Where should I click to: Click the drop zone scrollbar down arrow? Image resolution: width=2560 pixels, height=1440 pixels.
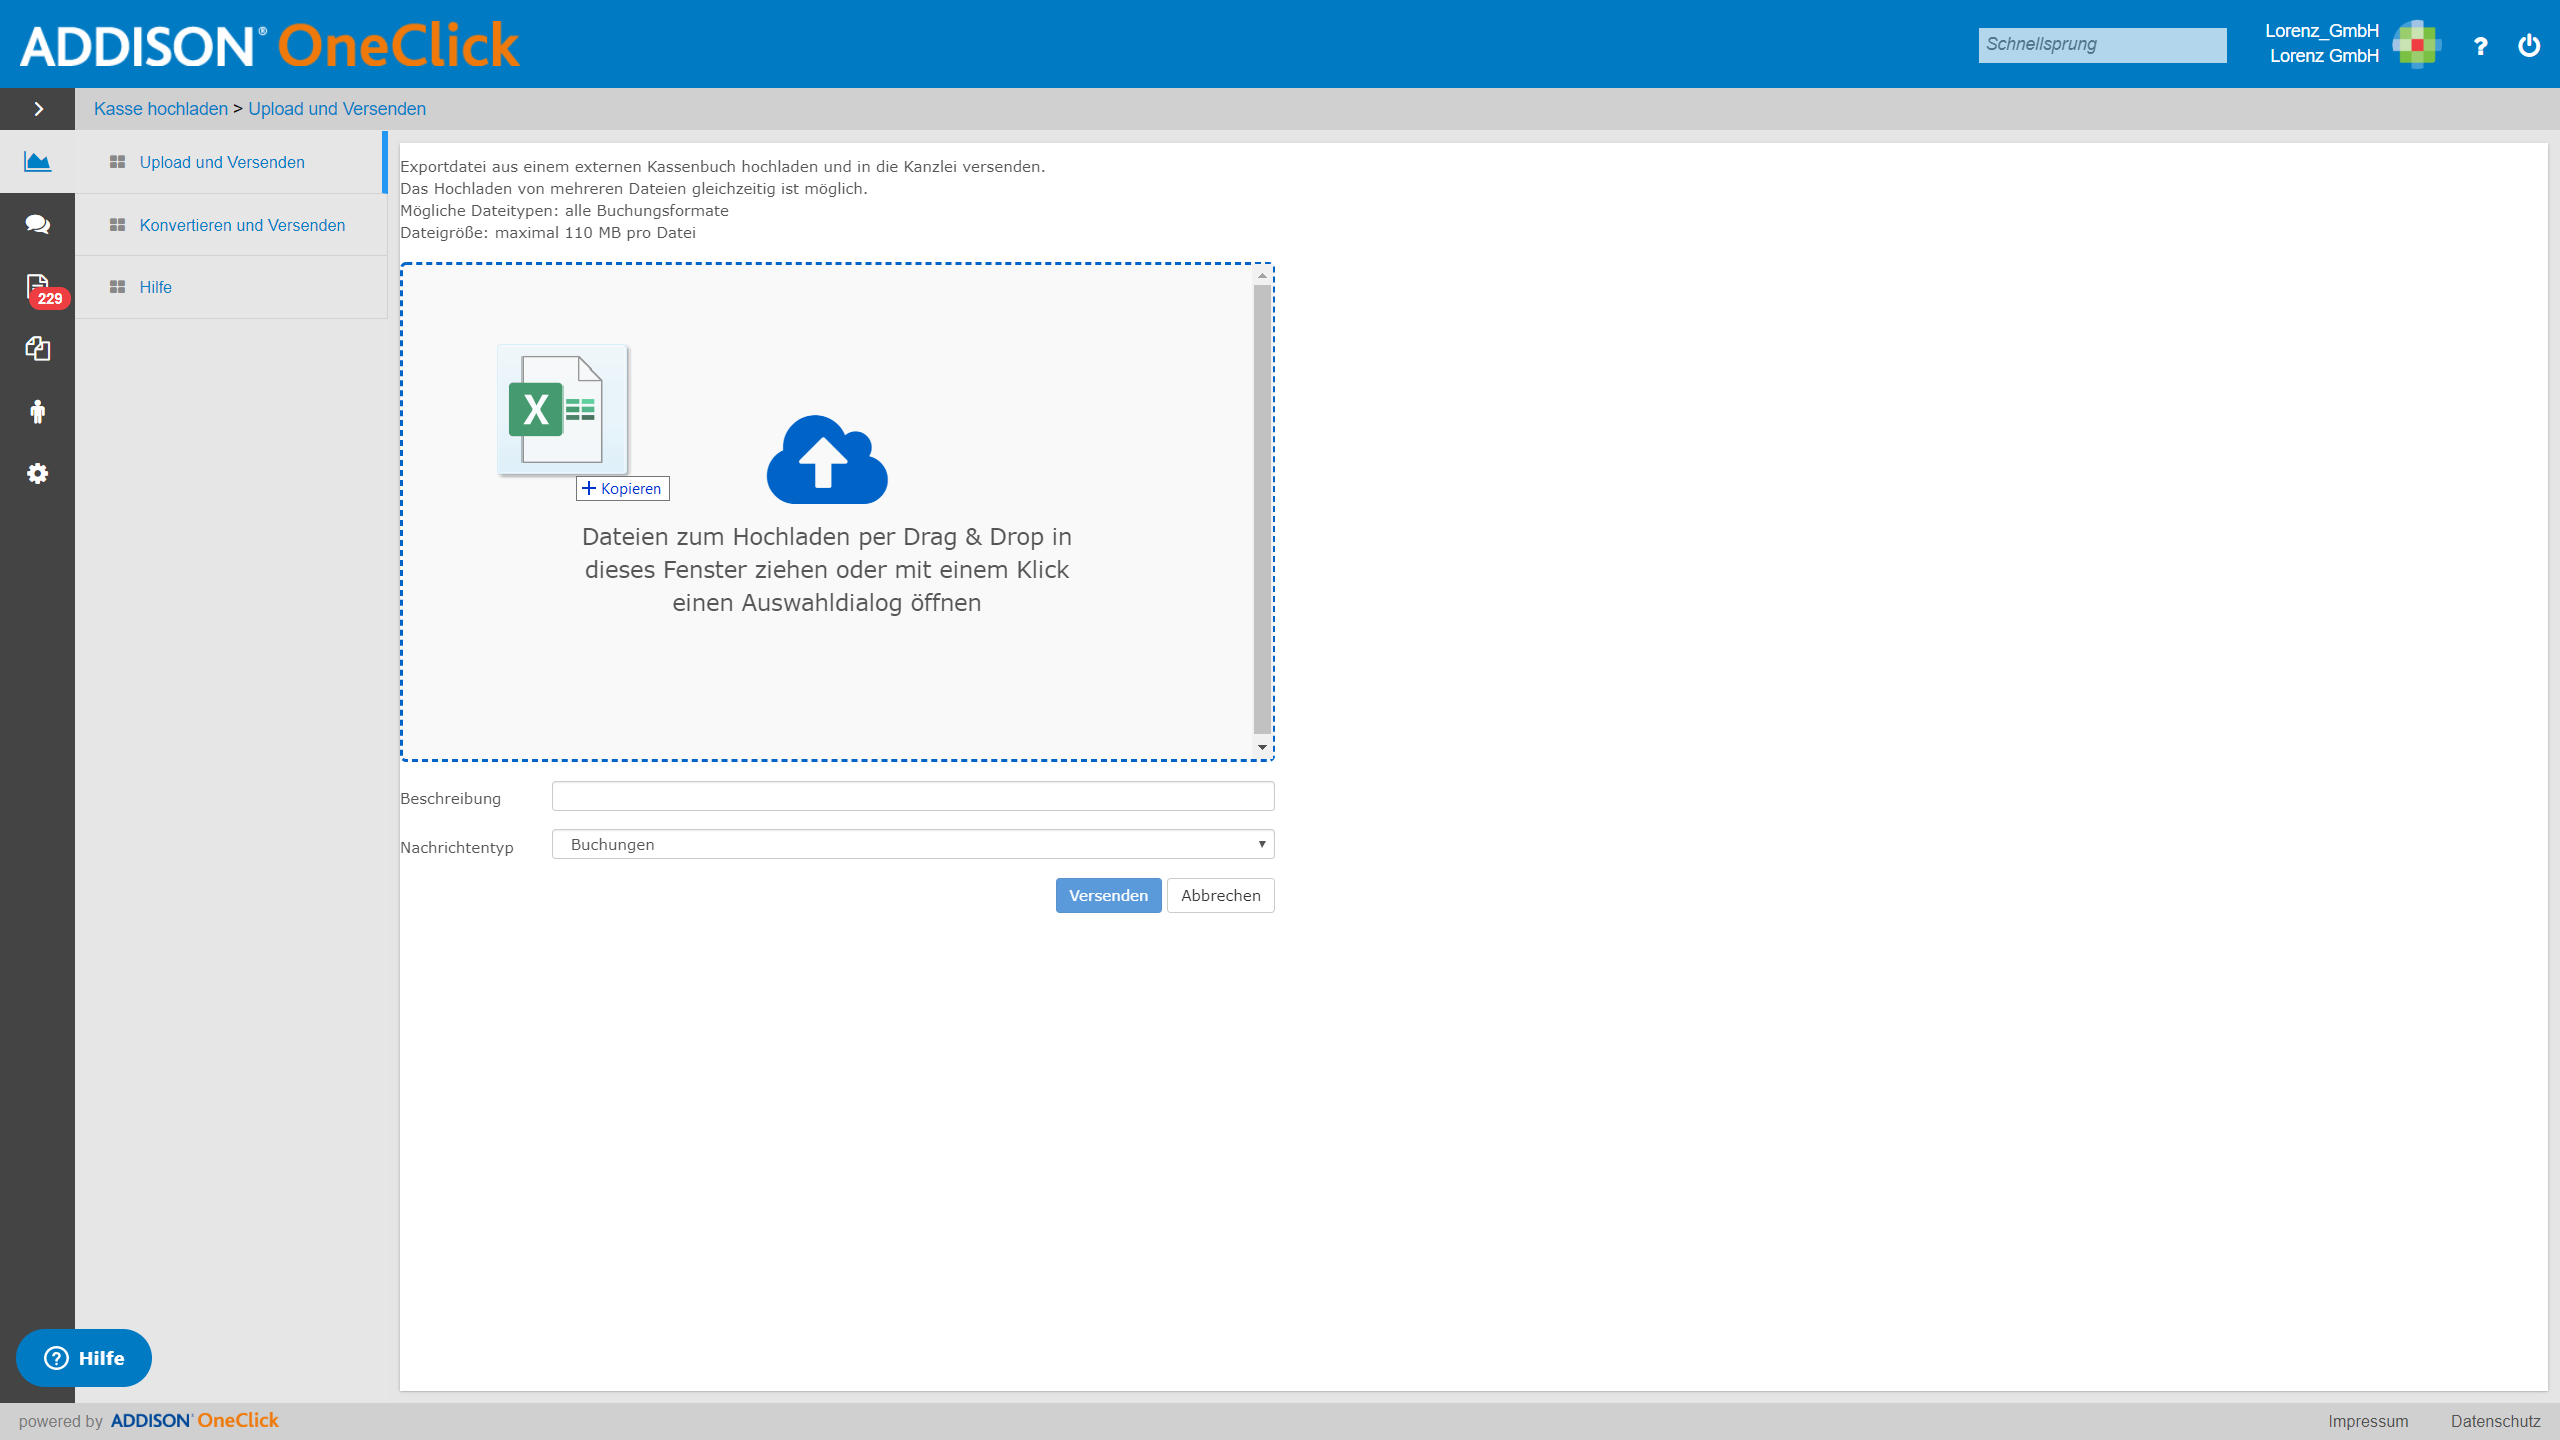pyautogui.click(x=1262, y=747)
